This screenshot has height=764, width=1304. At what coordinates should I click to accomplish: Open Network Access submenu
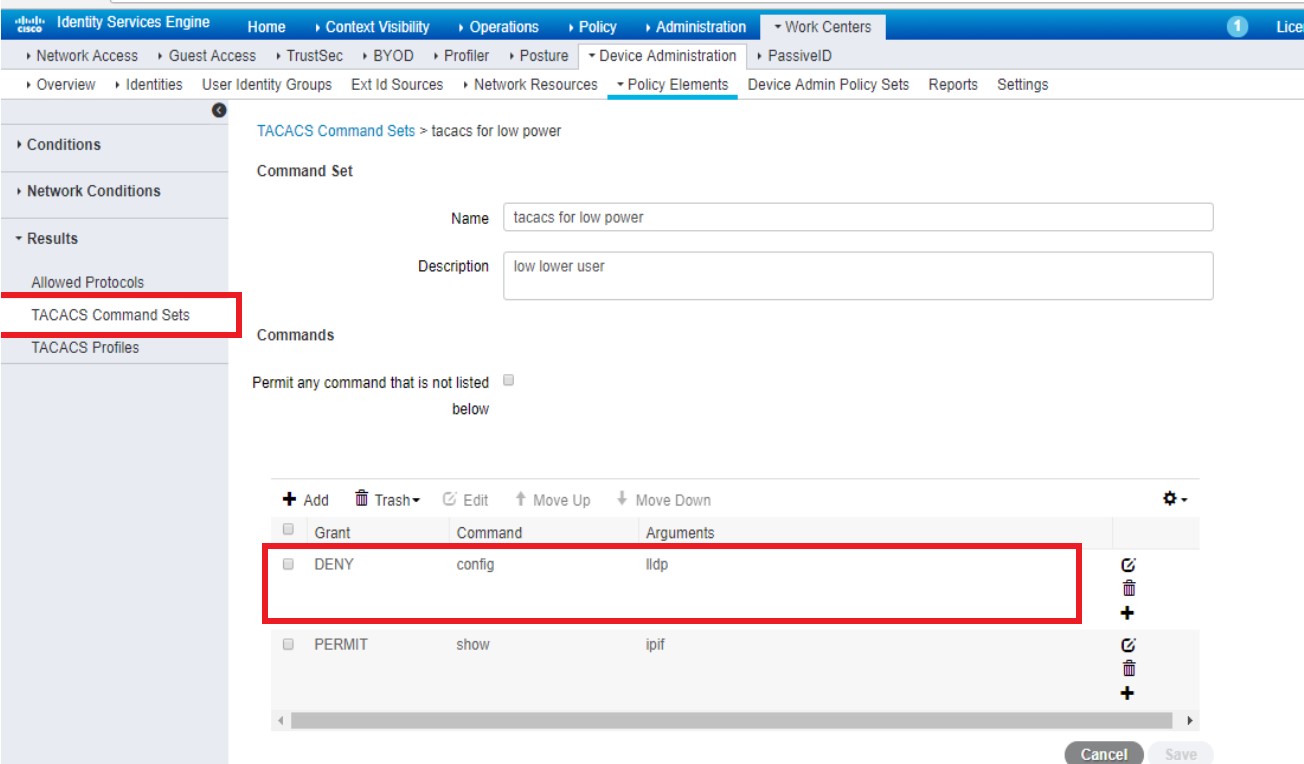[x=81, y=56]
